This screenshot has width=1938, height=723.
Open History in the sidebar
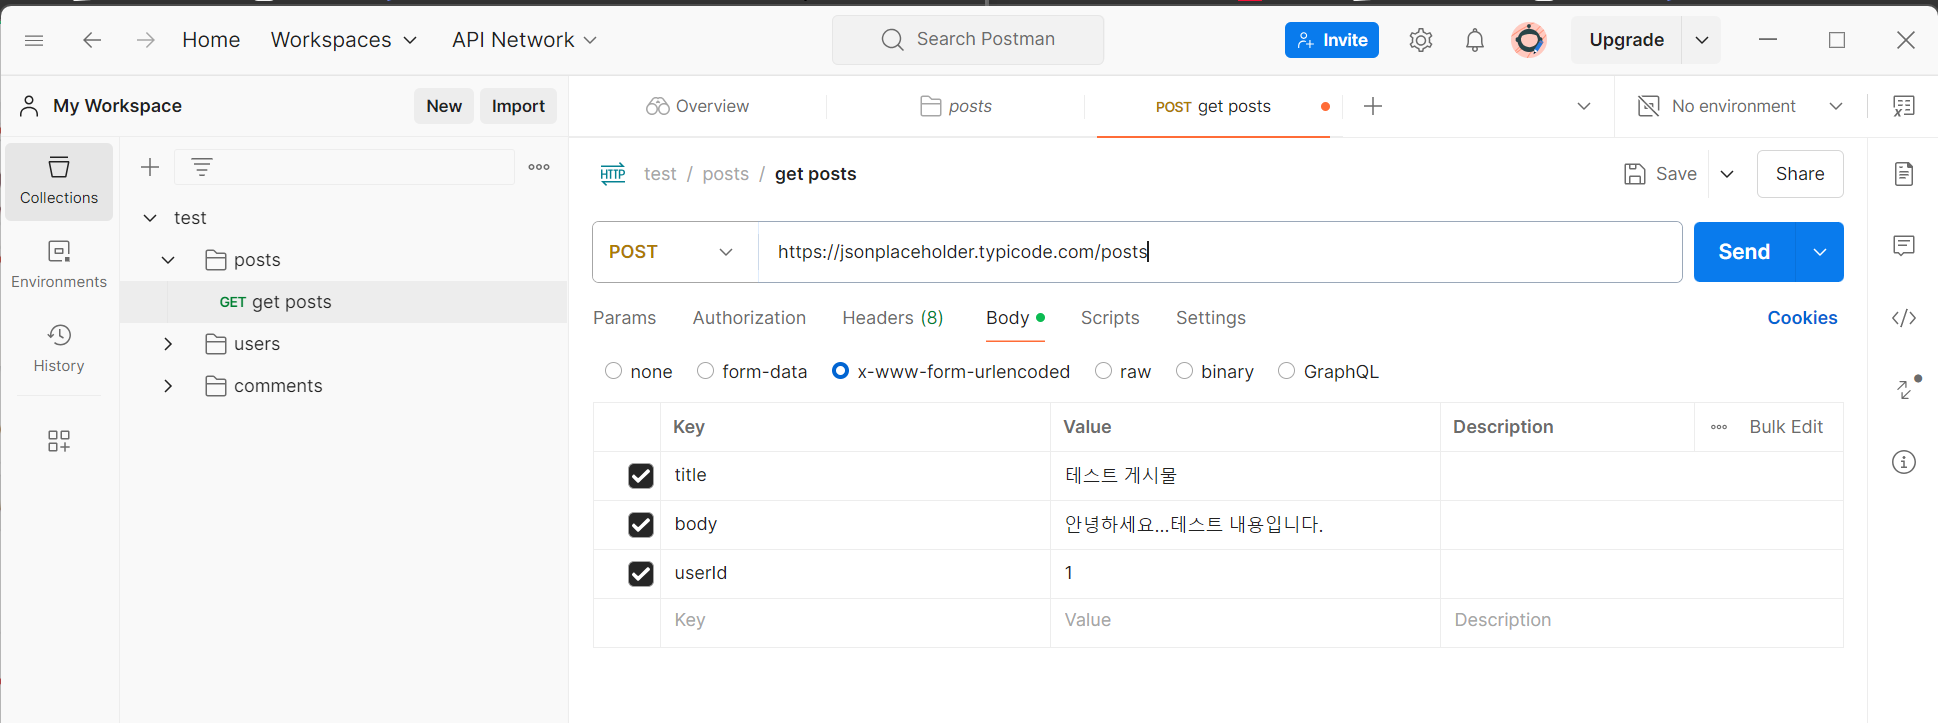point(59,349)
